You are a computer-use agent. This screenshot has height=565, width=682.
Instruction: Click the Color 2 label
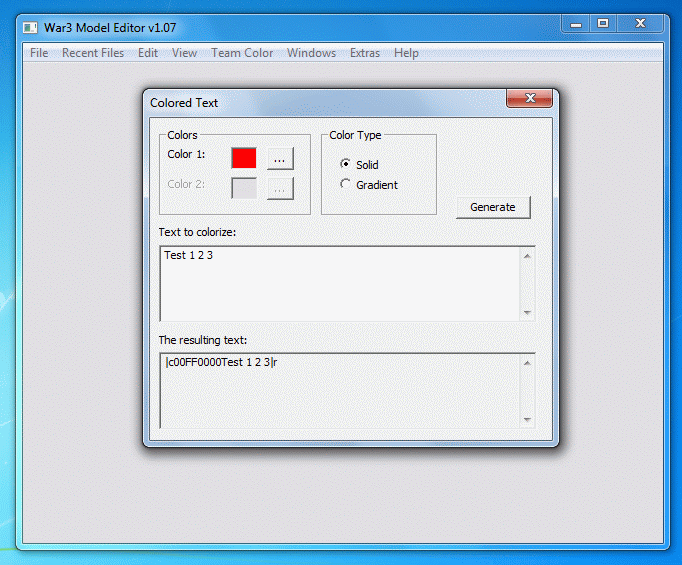[x=186, y=184]
